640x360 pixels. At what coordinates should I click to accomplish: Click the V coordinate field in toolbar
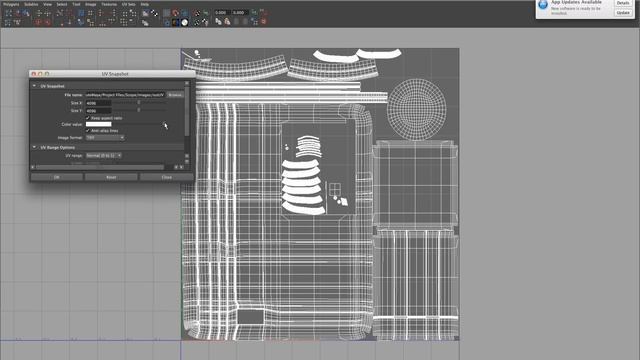point(240,13)
